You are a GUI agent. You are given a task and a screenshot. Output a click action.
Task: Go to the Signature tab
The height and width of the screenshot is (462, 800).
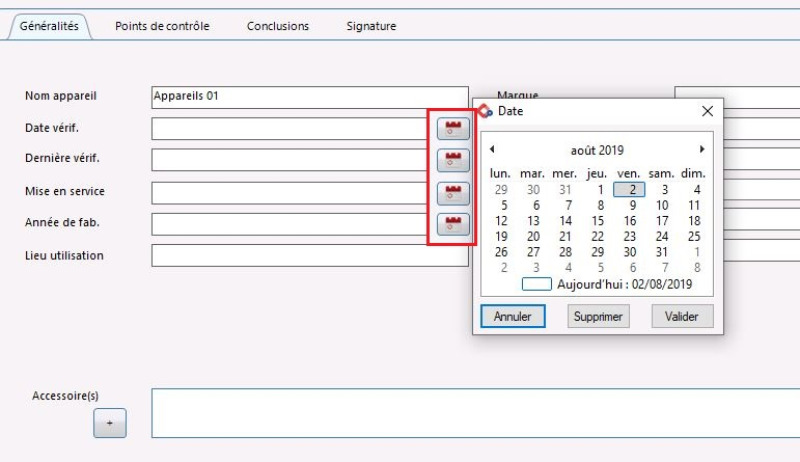[x=371, y=26]
